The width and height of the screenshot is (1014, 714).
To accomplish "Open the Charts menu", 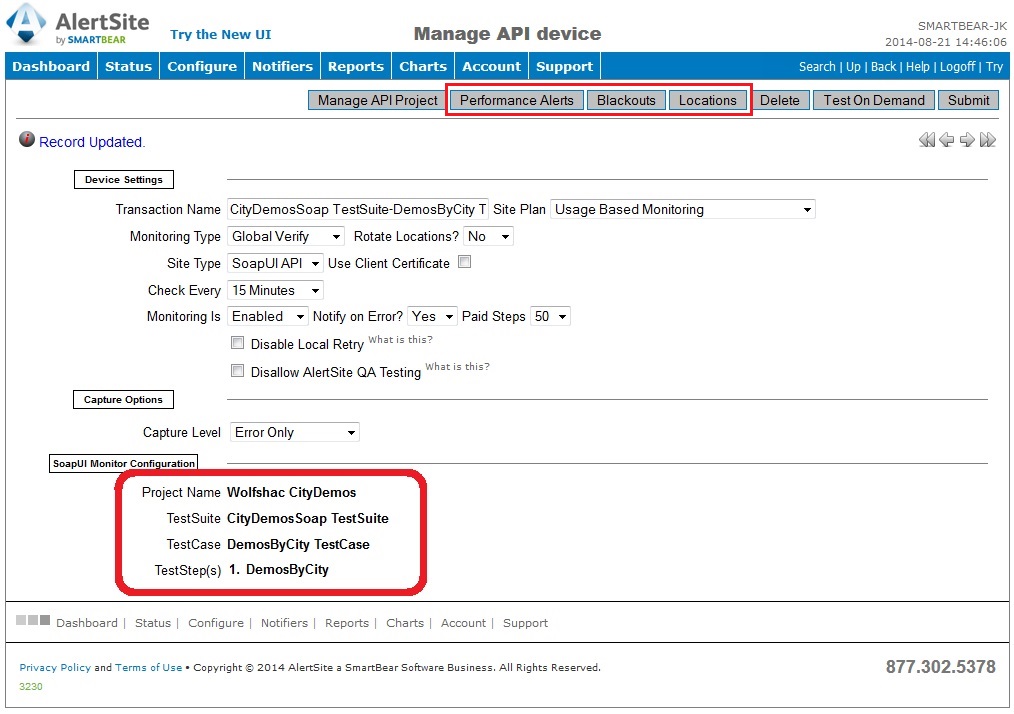I will coord(423,66).
